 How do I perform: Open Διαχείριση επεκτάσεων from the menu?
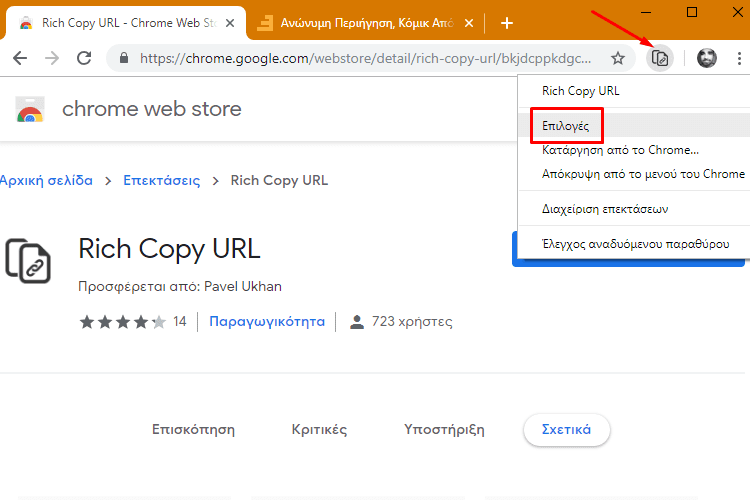[x=634, y=209]
